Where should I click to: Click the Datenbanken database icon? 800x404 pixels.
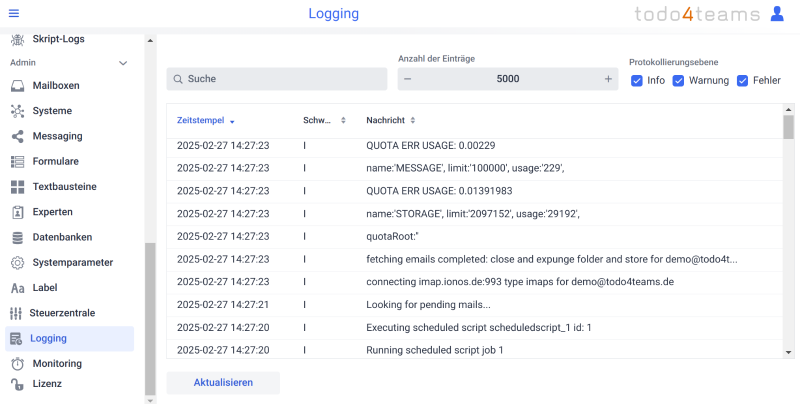click(17, 237)
